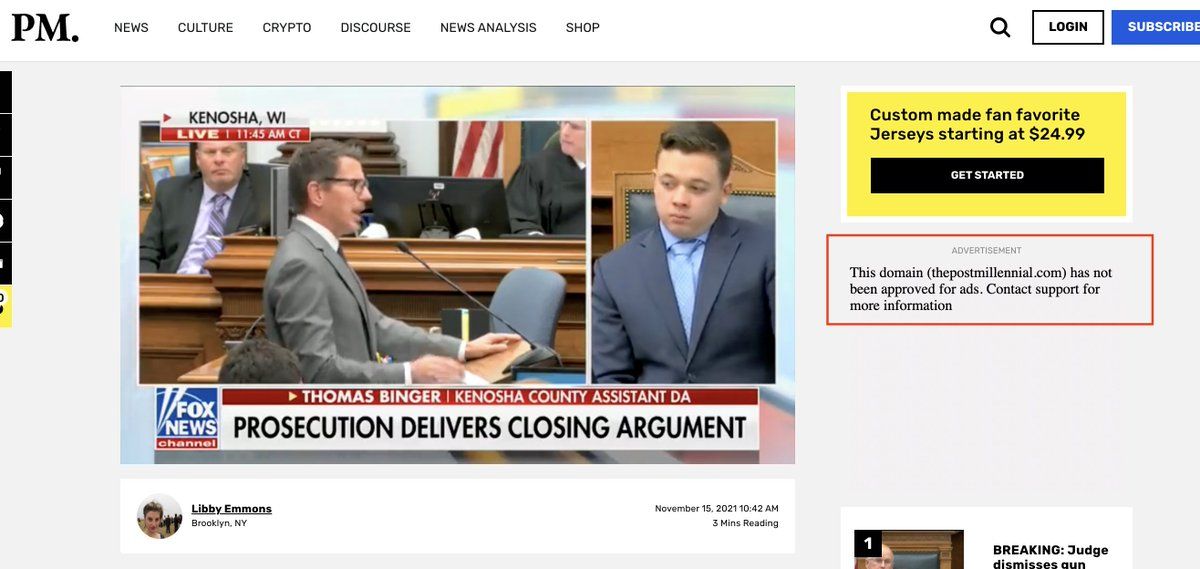The width and height of the screenshot is (1200, 569).
Task: Click the 3 Mins Reading label
Action: pos(745,523)
